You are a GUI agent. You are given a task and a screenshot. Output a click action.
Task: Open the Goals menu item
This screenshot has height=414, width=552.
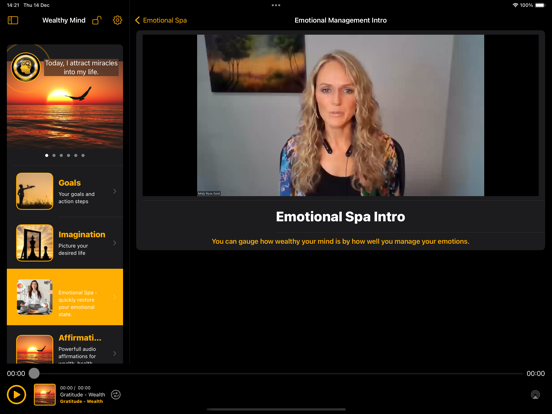tap(65, 191)
